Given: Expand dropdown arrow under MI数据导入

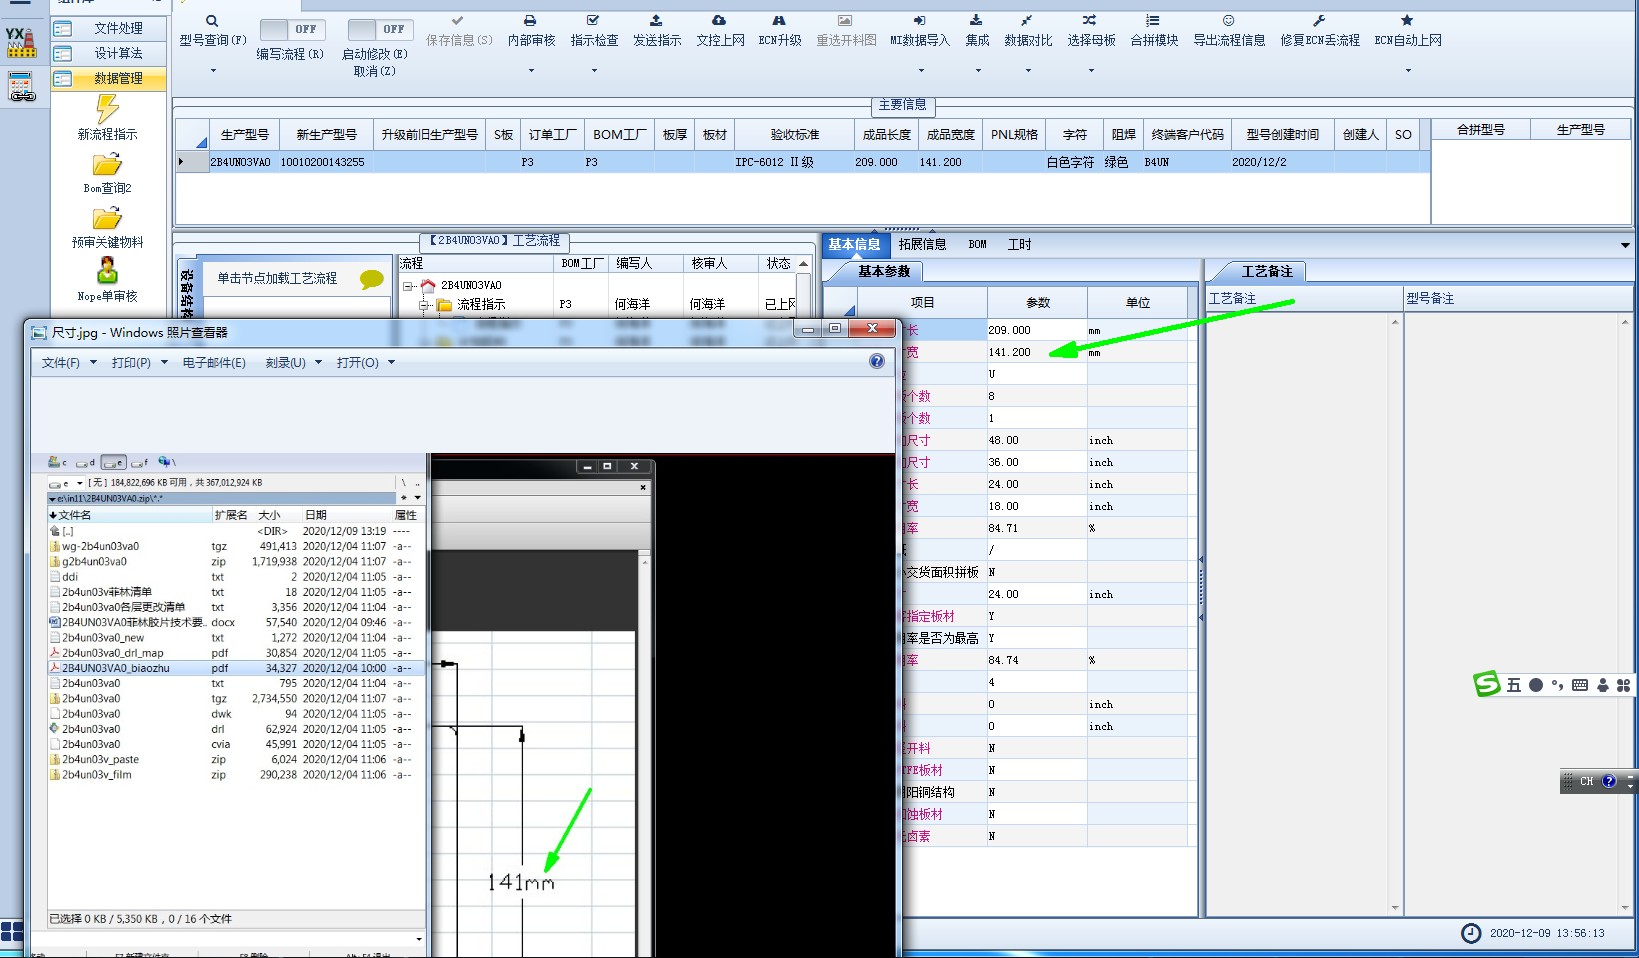Looking at the screenshot, I should [921, 71].
